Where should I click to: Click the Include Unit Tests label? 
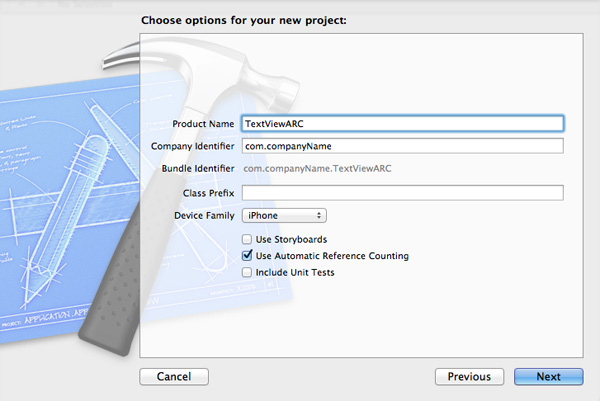pyautogui.click(x=295, y=272)
